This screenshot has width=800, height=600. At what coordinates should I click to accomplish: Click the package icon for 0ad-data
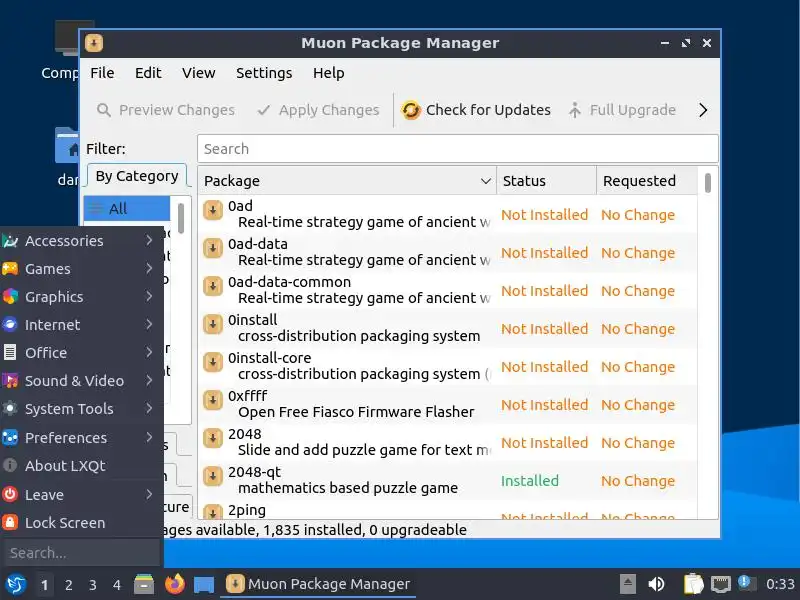[213, 248]
